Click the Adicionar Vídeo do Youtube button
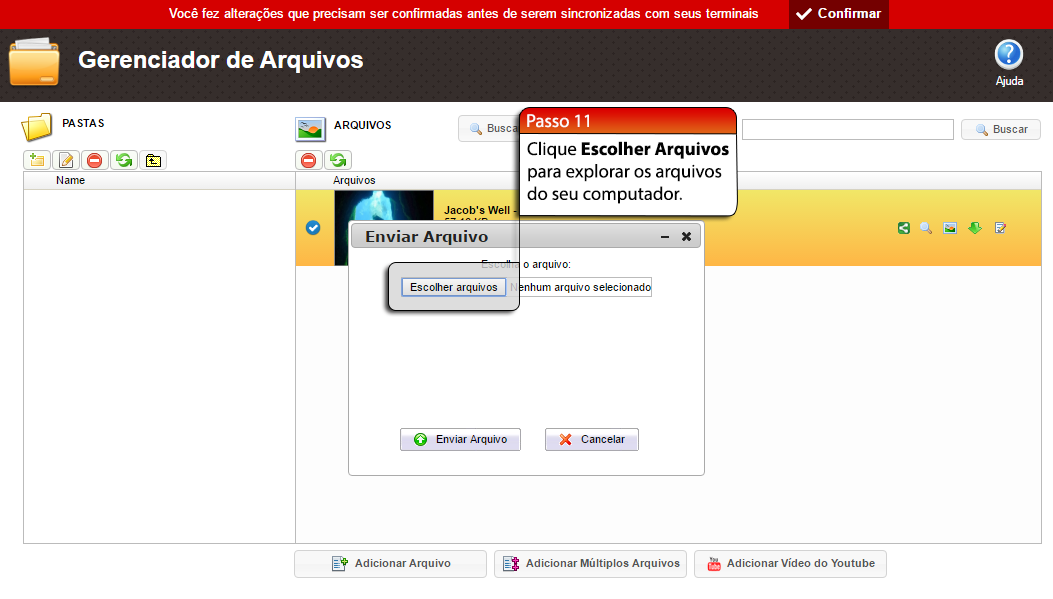1053x599 pixels. click(790, 564)
